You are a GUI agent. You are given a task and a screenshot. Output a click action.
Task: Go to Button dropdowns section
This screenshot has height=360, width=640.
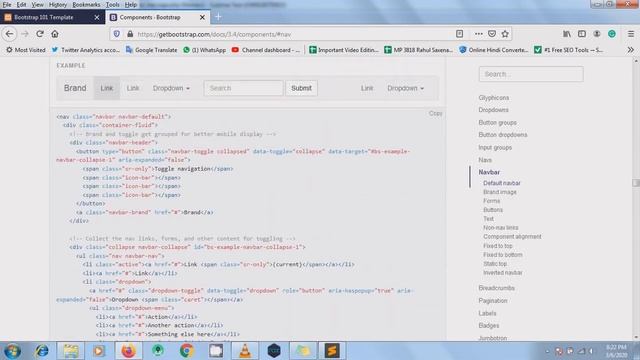(x=502, y=135)
